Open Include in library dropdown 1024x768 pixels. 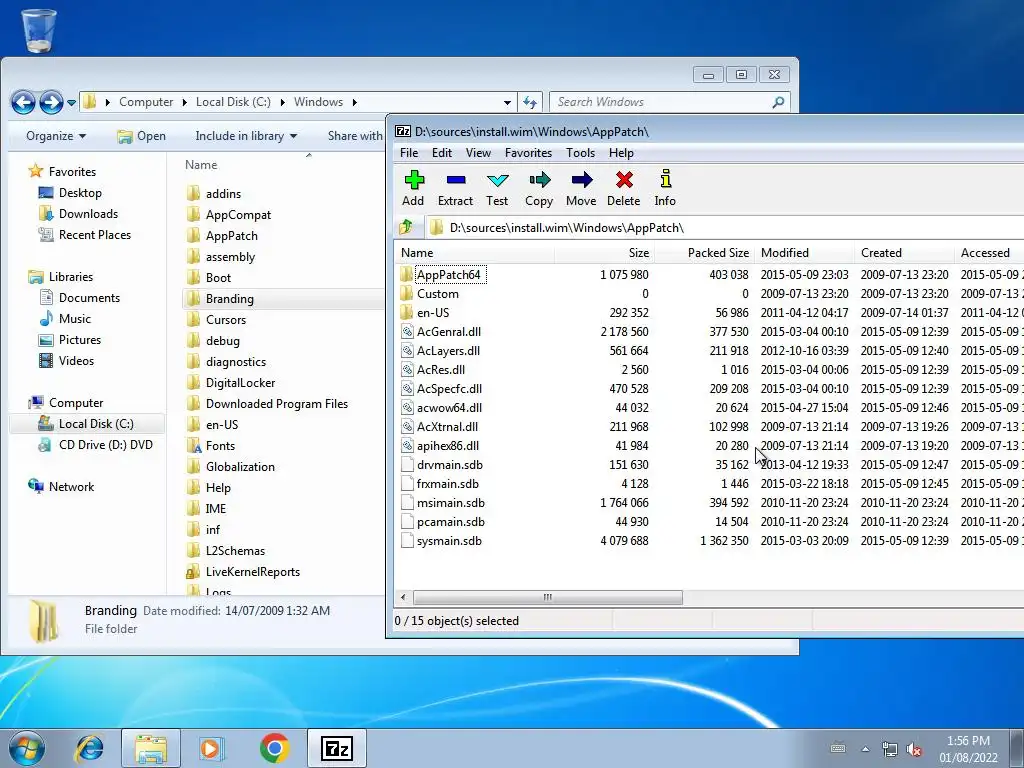coord(246,136)
